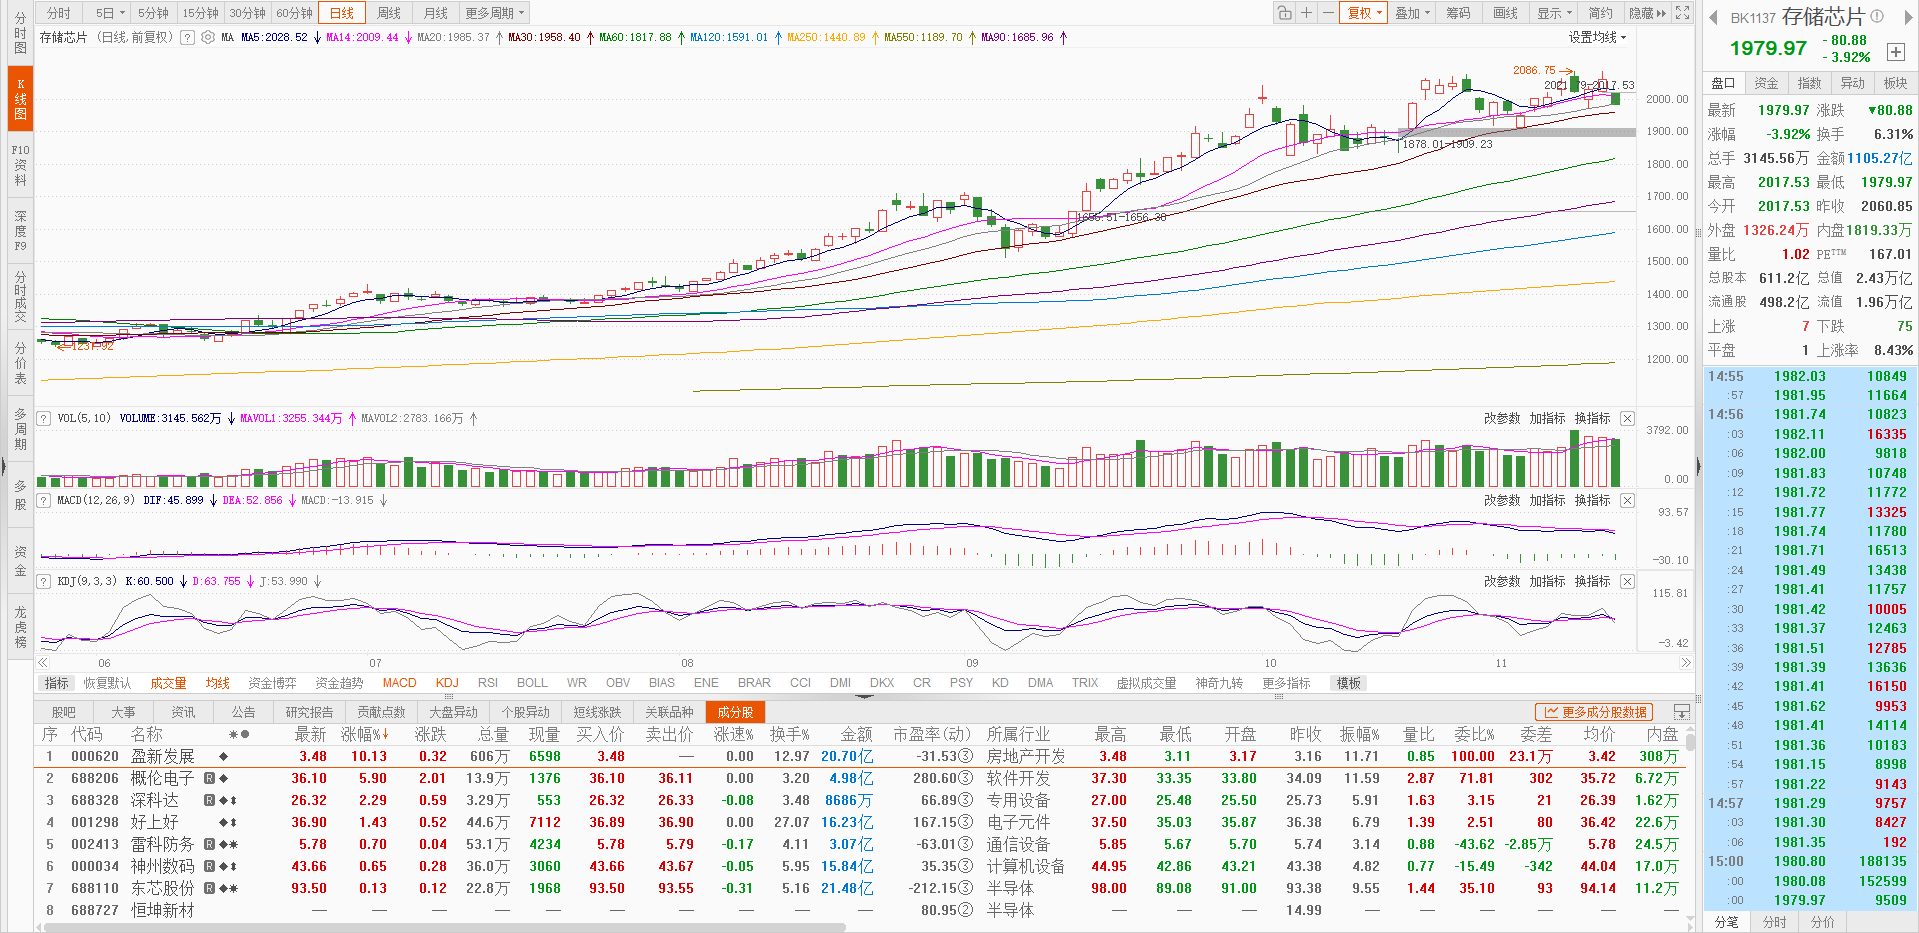
Task: Zoom in the chart with the plus icon
Action: (1306, 13)
